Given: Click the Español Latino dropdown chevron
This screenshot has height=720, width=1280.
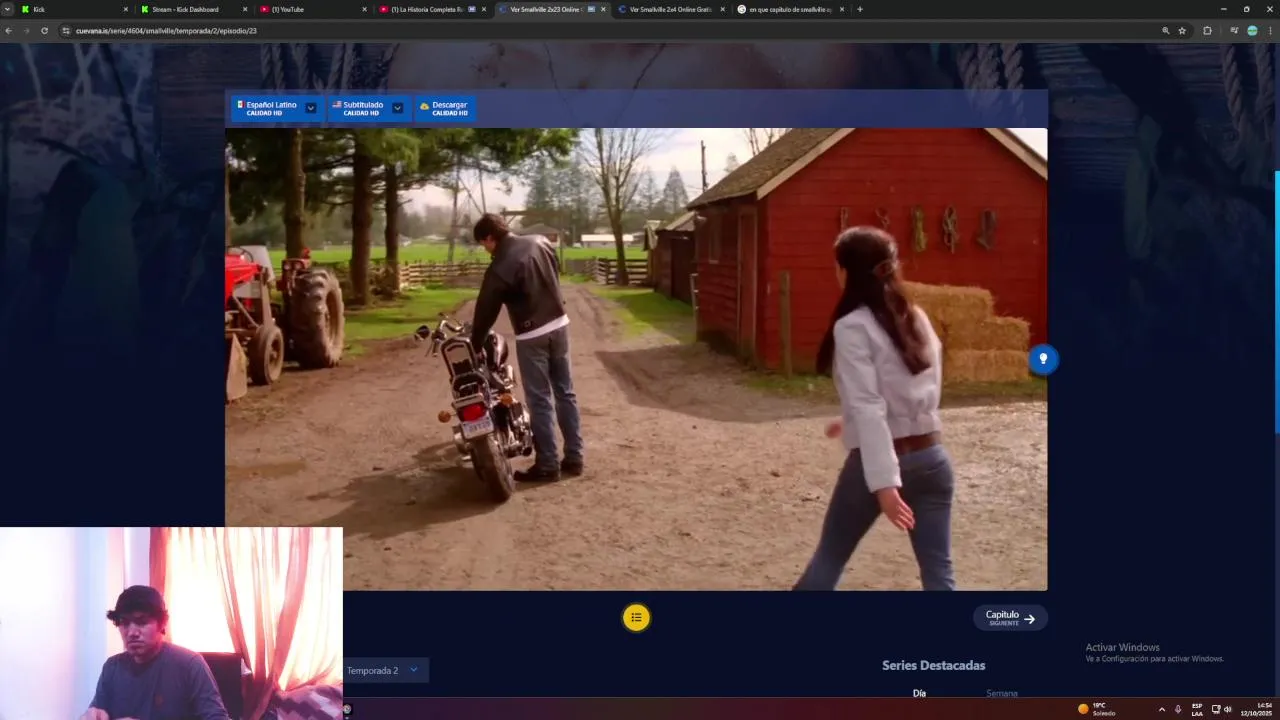Looking at the screenshot, I should tap(311, 108).
